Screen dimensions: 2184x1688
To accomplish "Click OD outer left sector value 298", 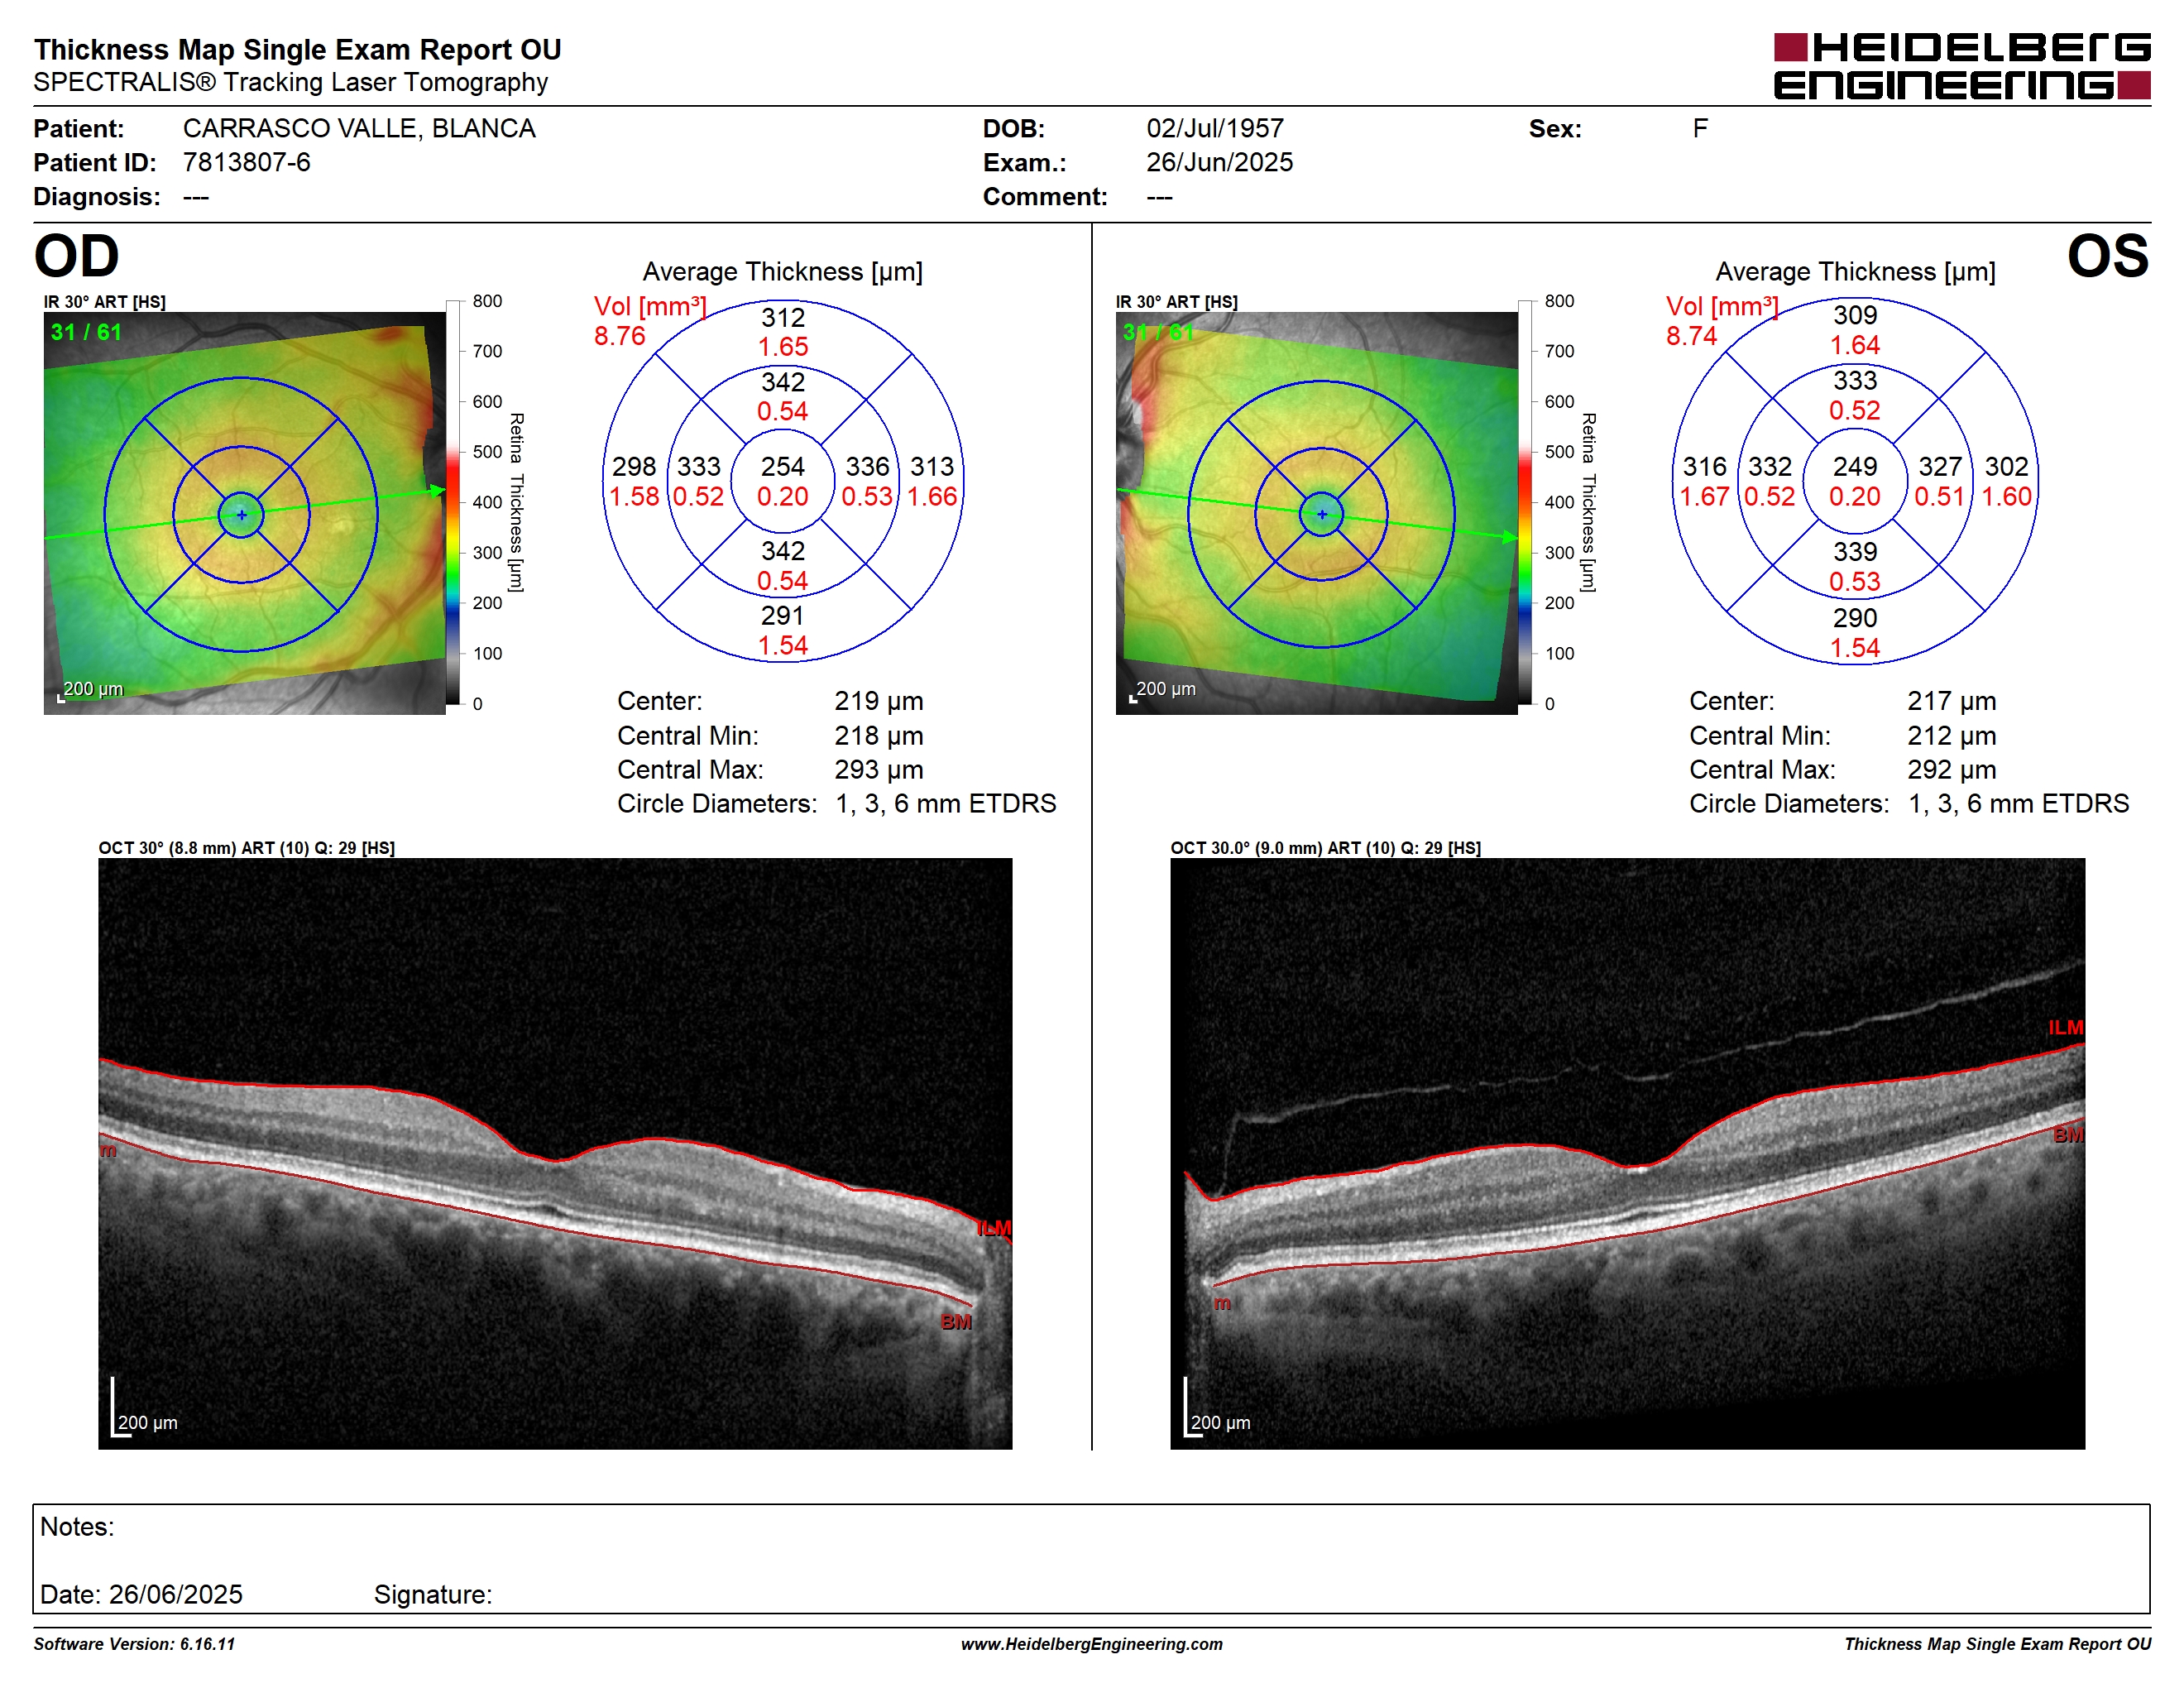I will coord(634,466).
